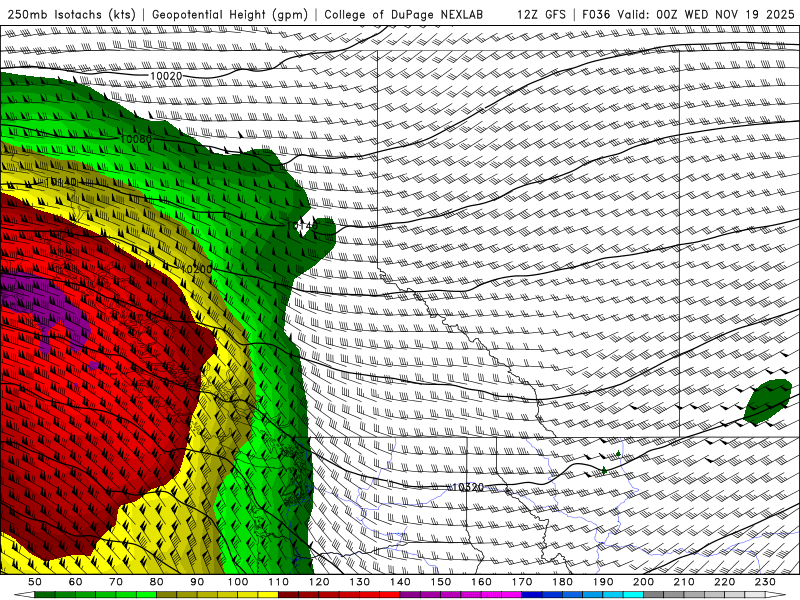This screenshot has width=800, height=600.
Task: Click the "College of DuPage NEXLAB" text
Action: point(404,15)
